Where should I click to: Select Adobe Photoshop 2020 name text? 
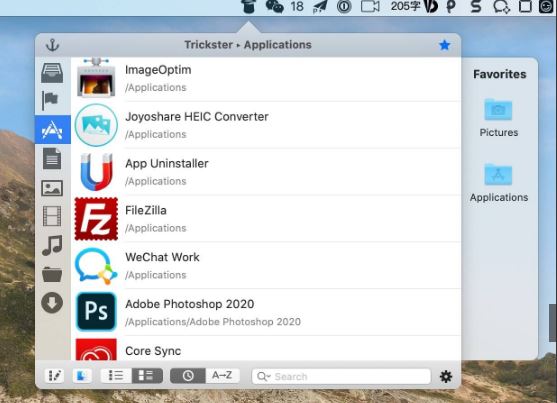190,304
